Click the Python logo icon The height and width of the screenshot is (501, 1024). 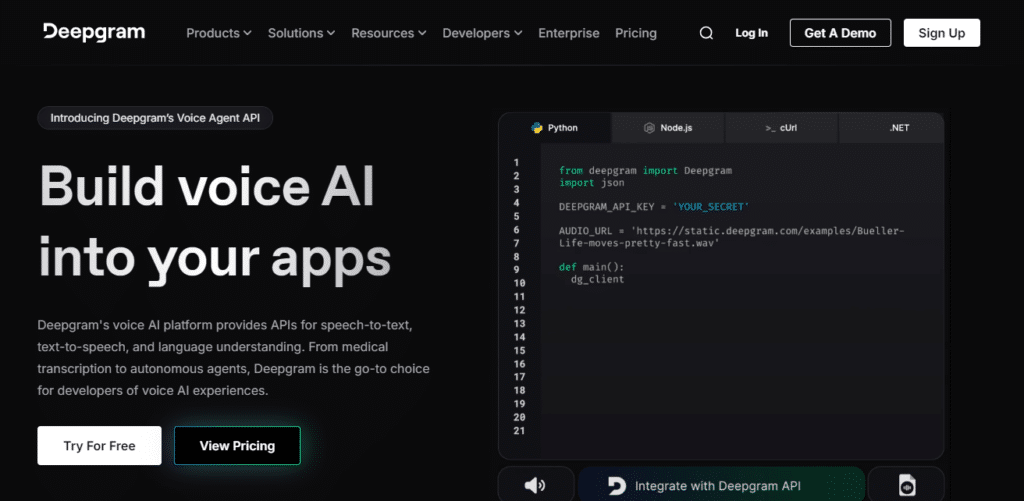[x=537, y=128]
